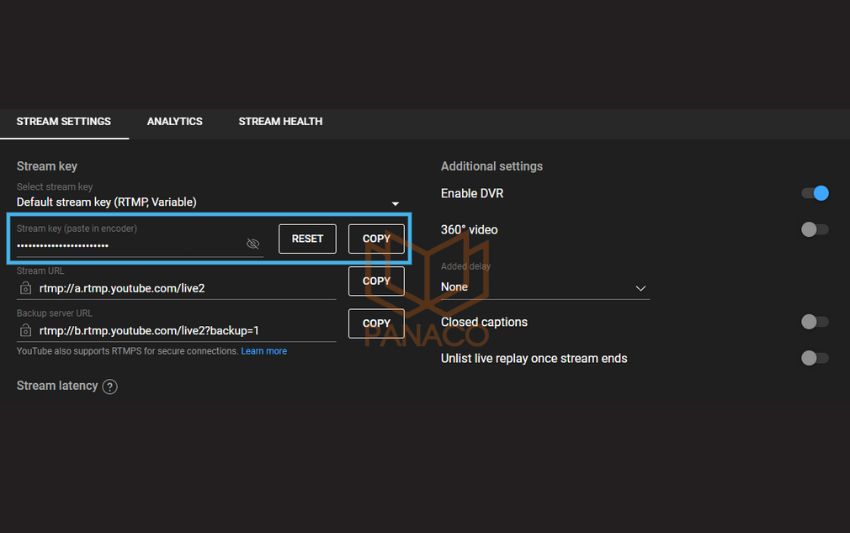Image resolution: width=850 pixels, height=533 pixels.
Task: Turn off Enable DVR switch
Action: 815,193
